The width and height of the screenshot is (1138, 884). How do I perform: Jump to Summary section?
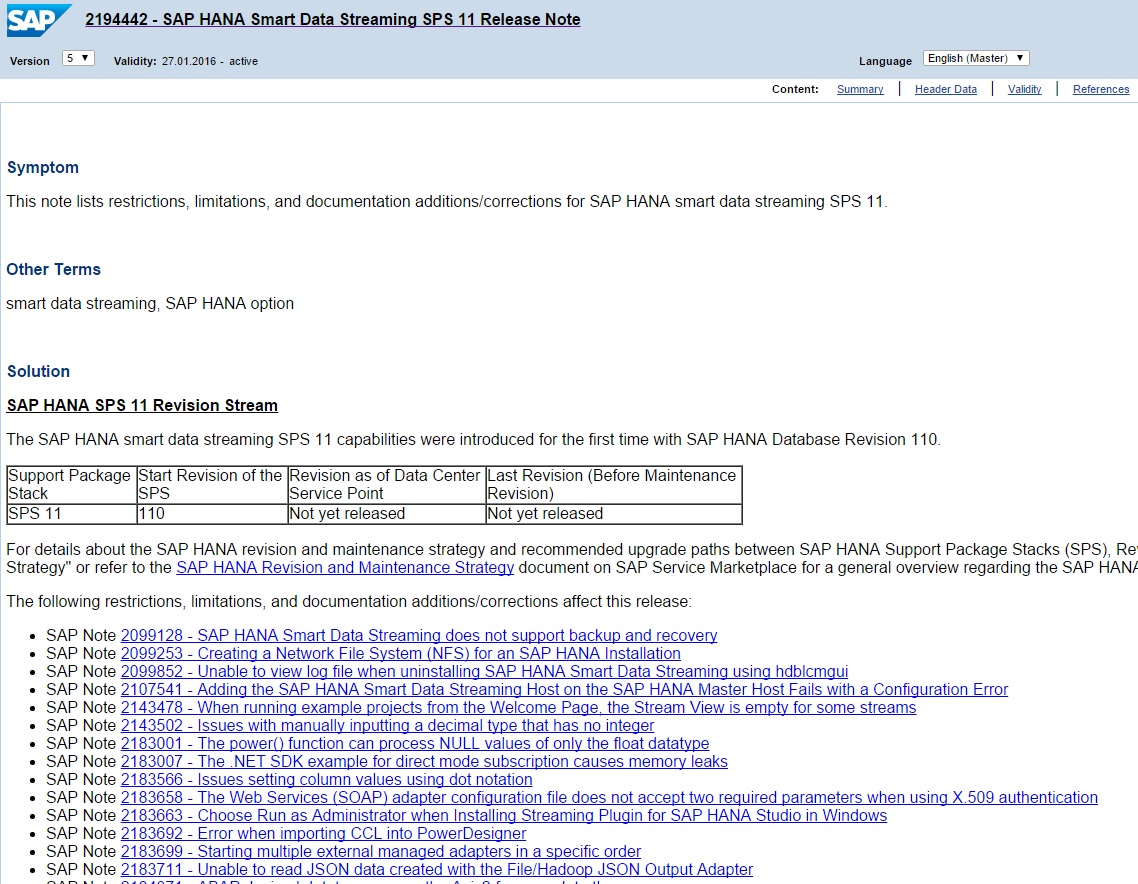[860, 89]
